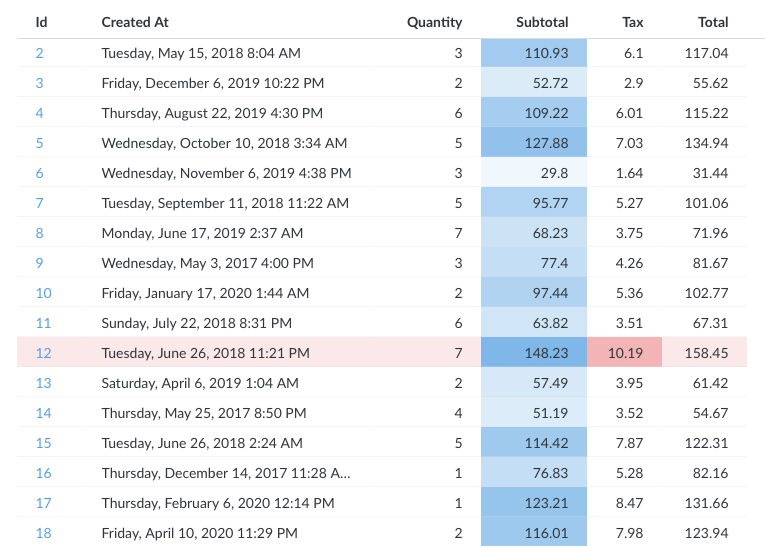Select the Total cell 117.04
Viewport: 765px width, 548px height.
[x=704, y=53]
